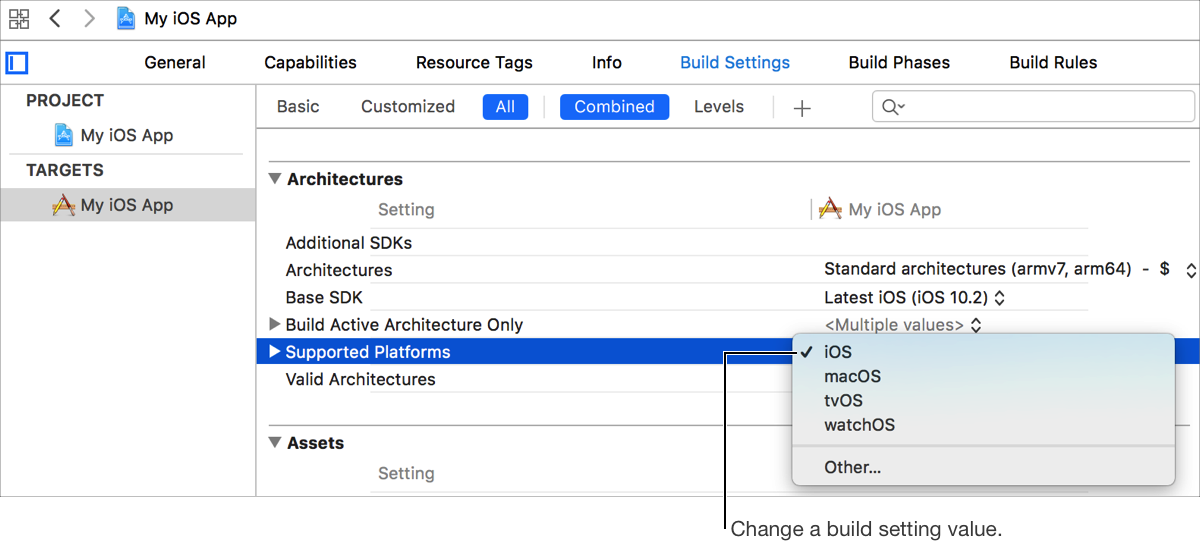Select My iOS App target in sidebar
Screen dimensions: 1200x547
tap(126, 205)
